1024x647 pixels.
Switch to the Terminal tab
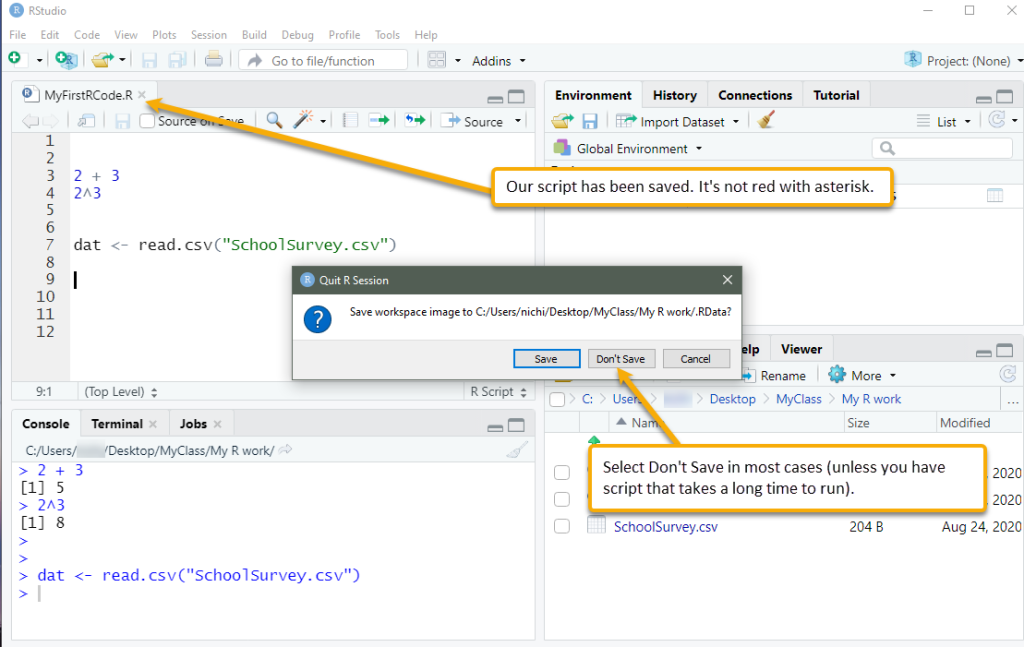pos(117,424)
